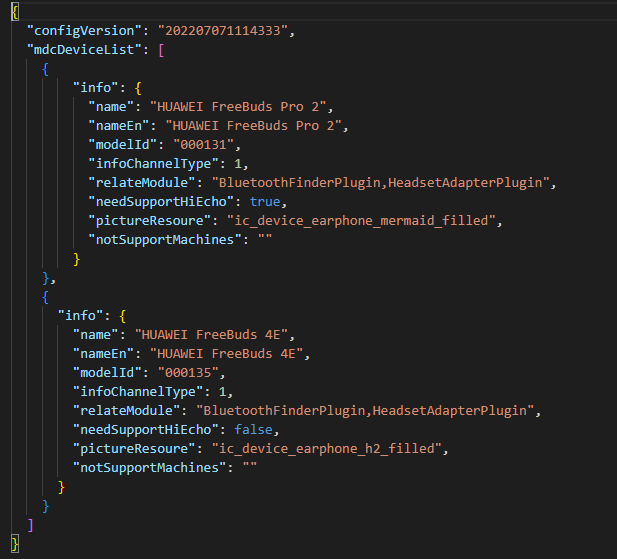Click "notSupportMachines" key in FreeBuds 4E block
The height and width of the screenshot is (559, 617).
click(150, 468)
